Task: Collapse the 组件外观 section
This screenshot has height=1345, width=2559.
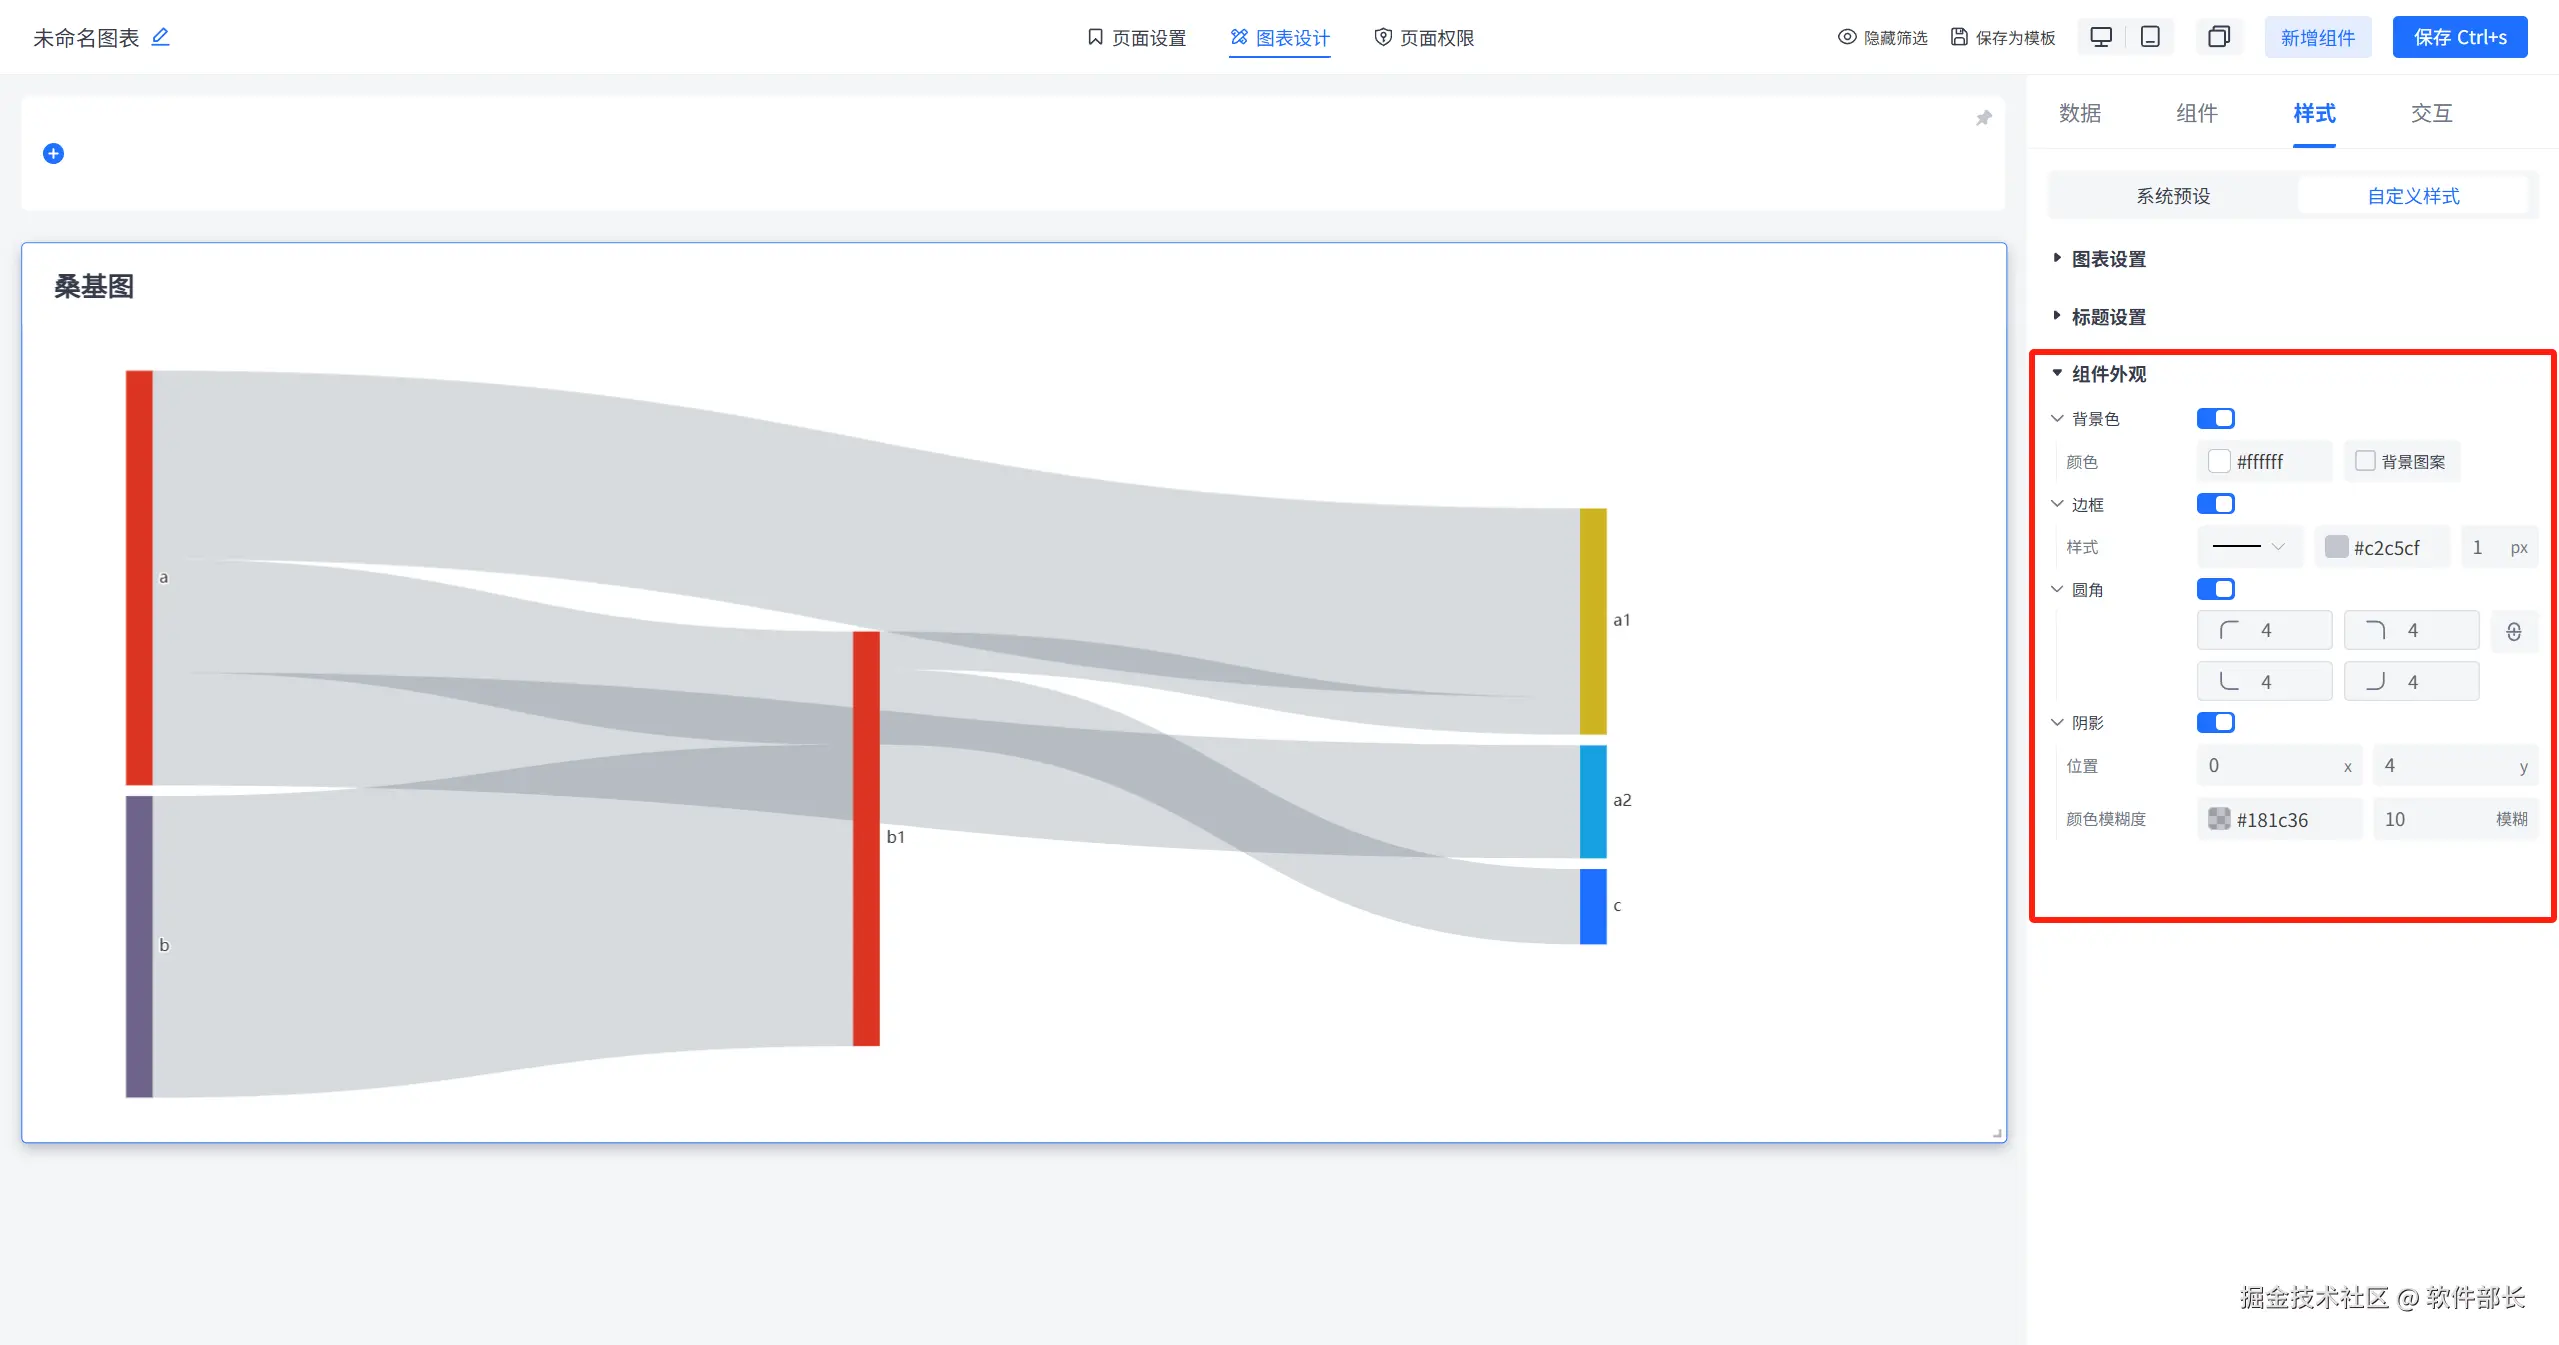Action: pos(2108,374)
